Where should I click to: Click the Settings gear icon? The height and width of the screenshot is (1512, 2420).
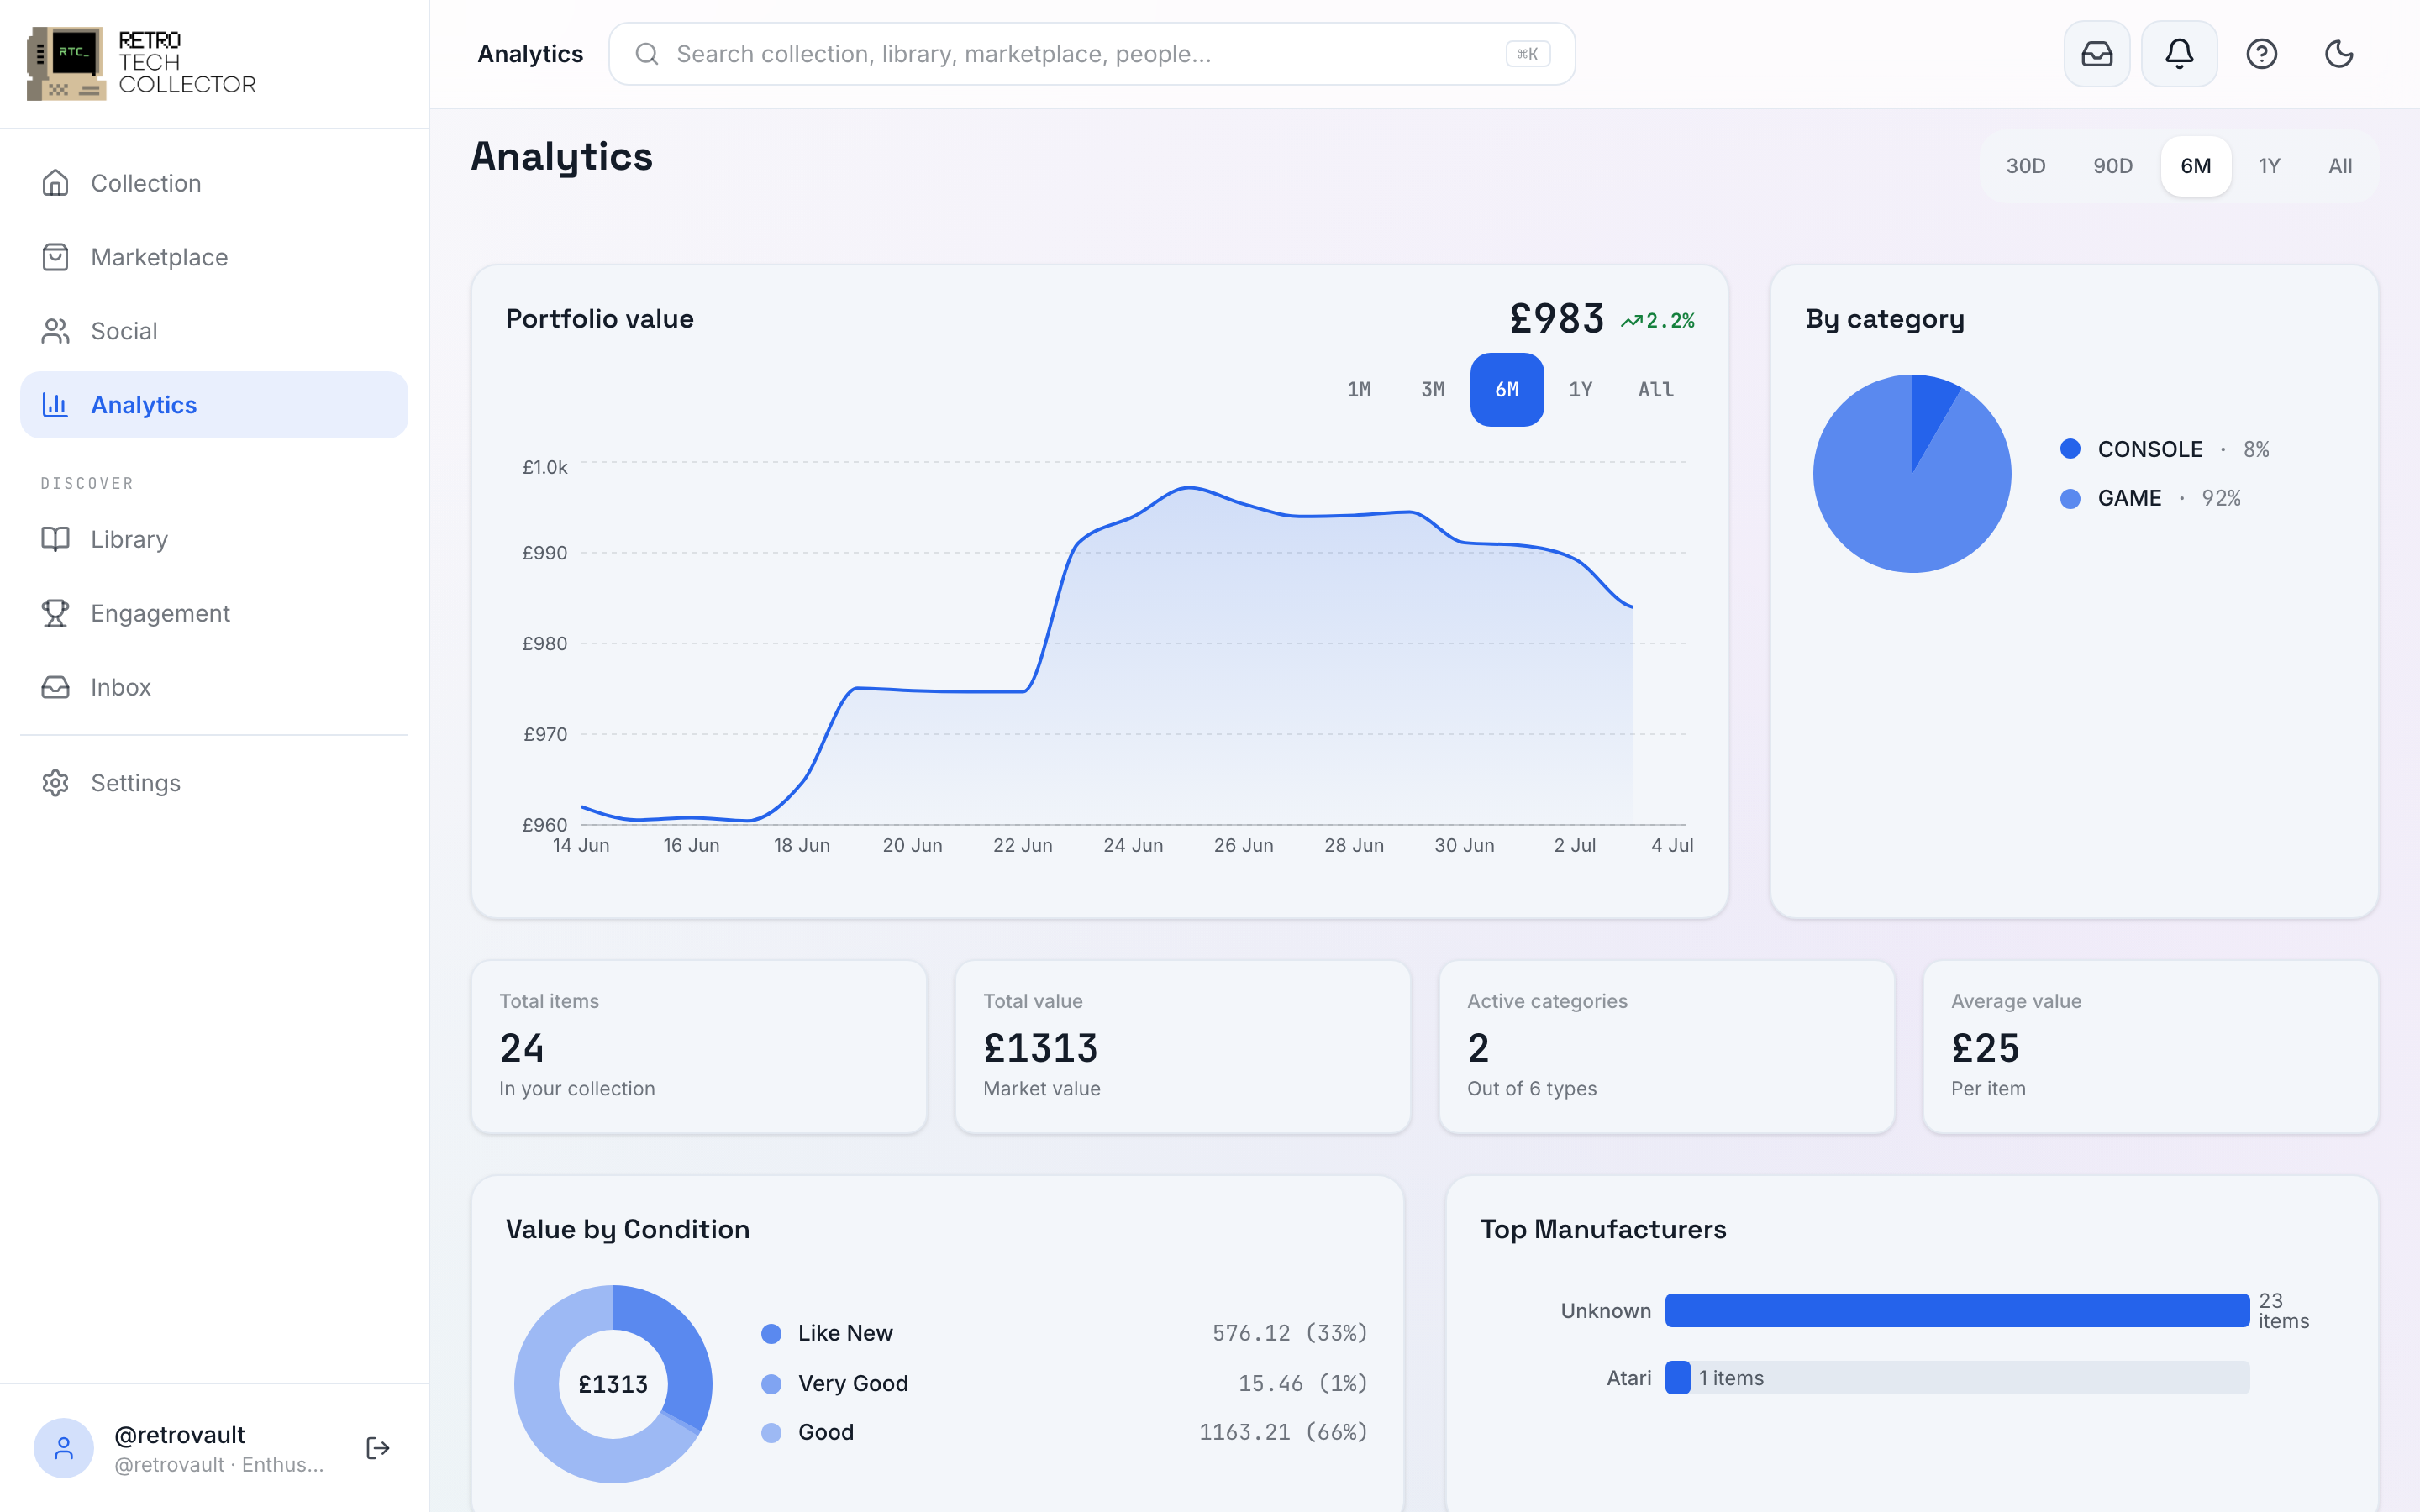pos(56,783)
